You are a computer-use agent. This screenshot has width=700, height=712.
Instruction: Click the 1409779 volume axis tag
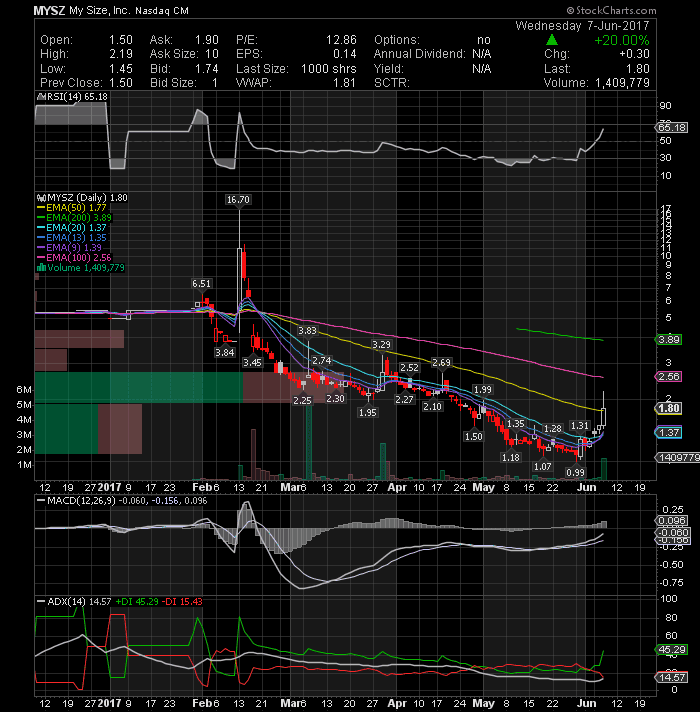[678, 458]
